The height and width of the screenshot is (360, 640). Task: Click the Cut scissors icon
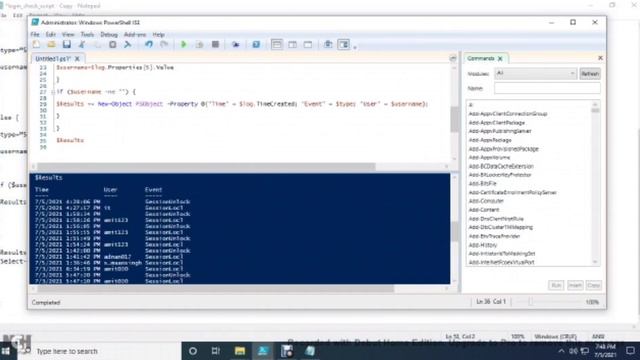[82, 44]
